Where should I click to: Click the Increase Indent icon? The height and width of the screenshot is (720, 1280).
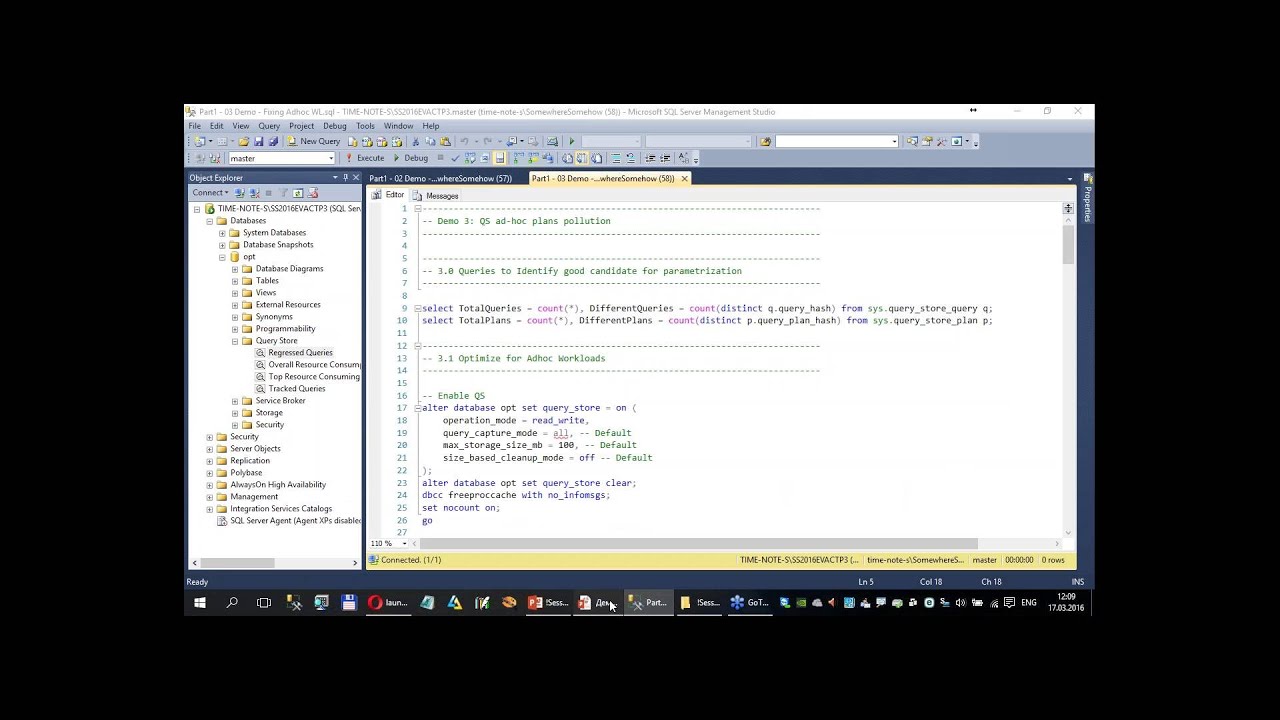click(x=665, y=158)
